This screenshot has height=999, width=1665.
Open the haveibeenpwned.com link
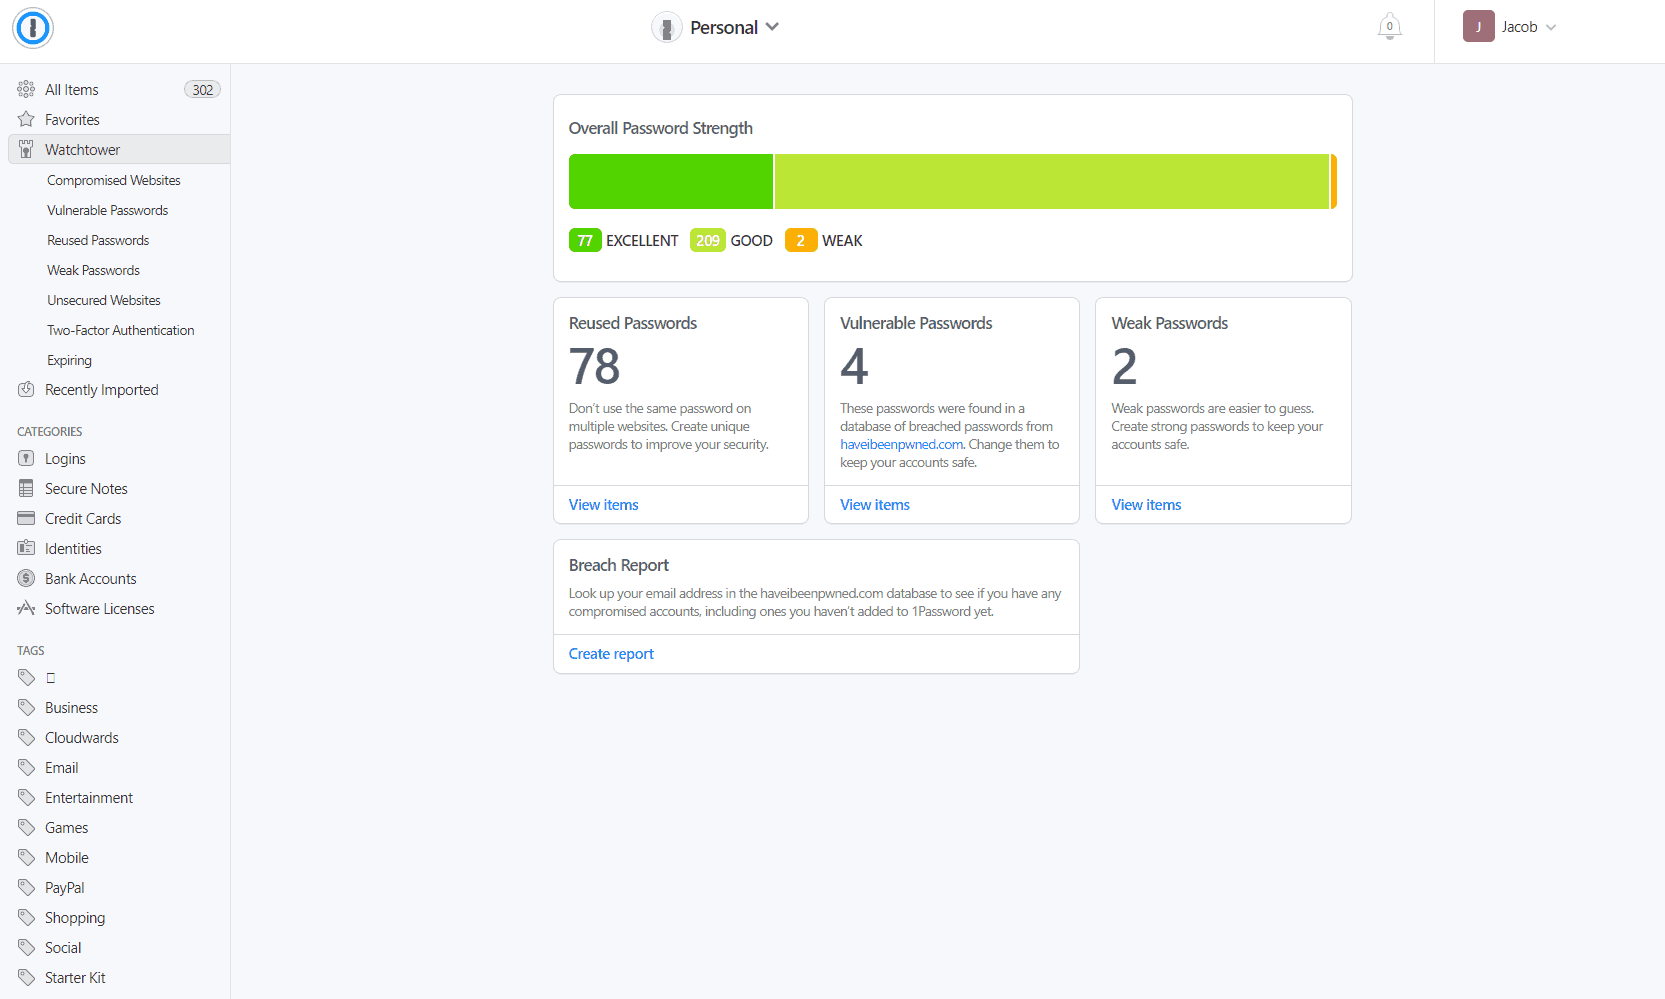coord(901,445)
